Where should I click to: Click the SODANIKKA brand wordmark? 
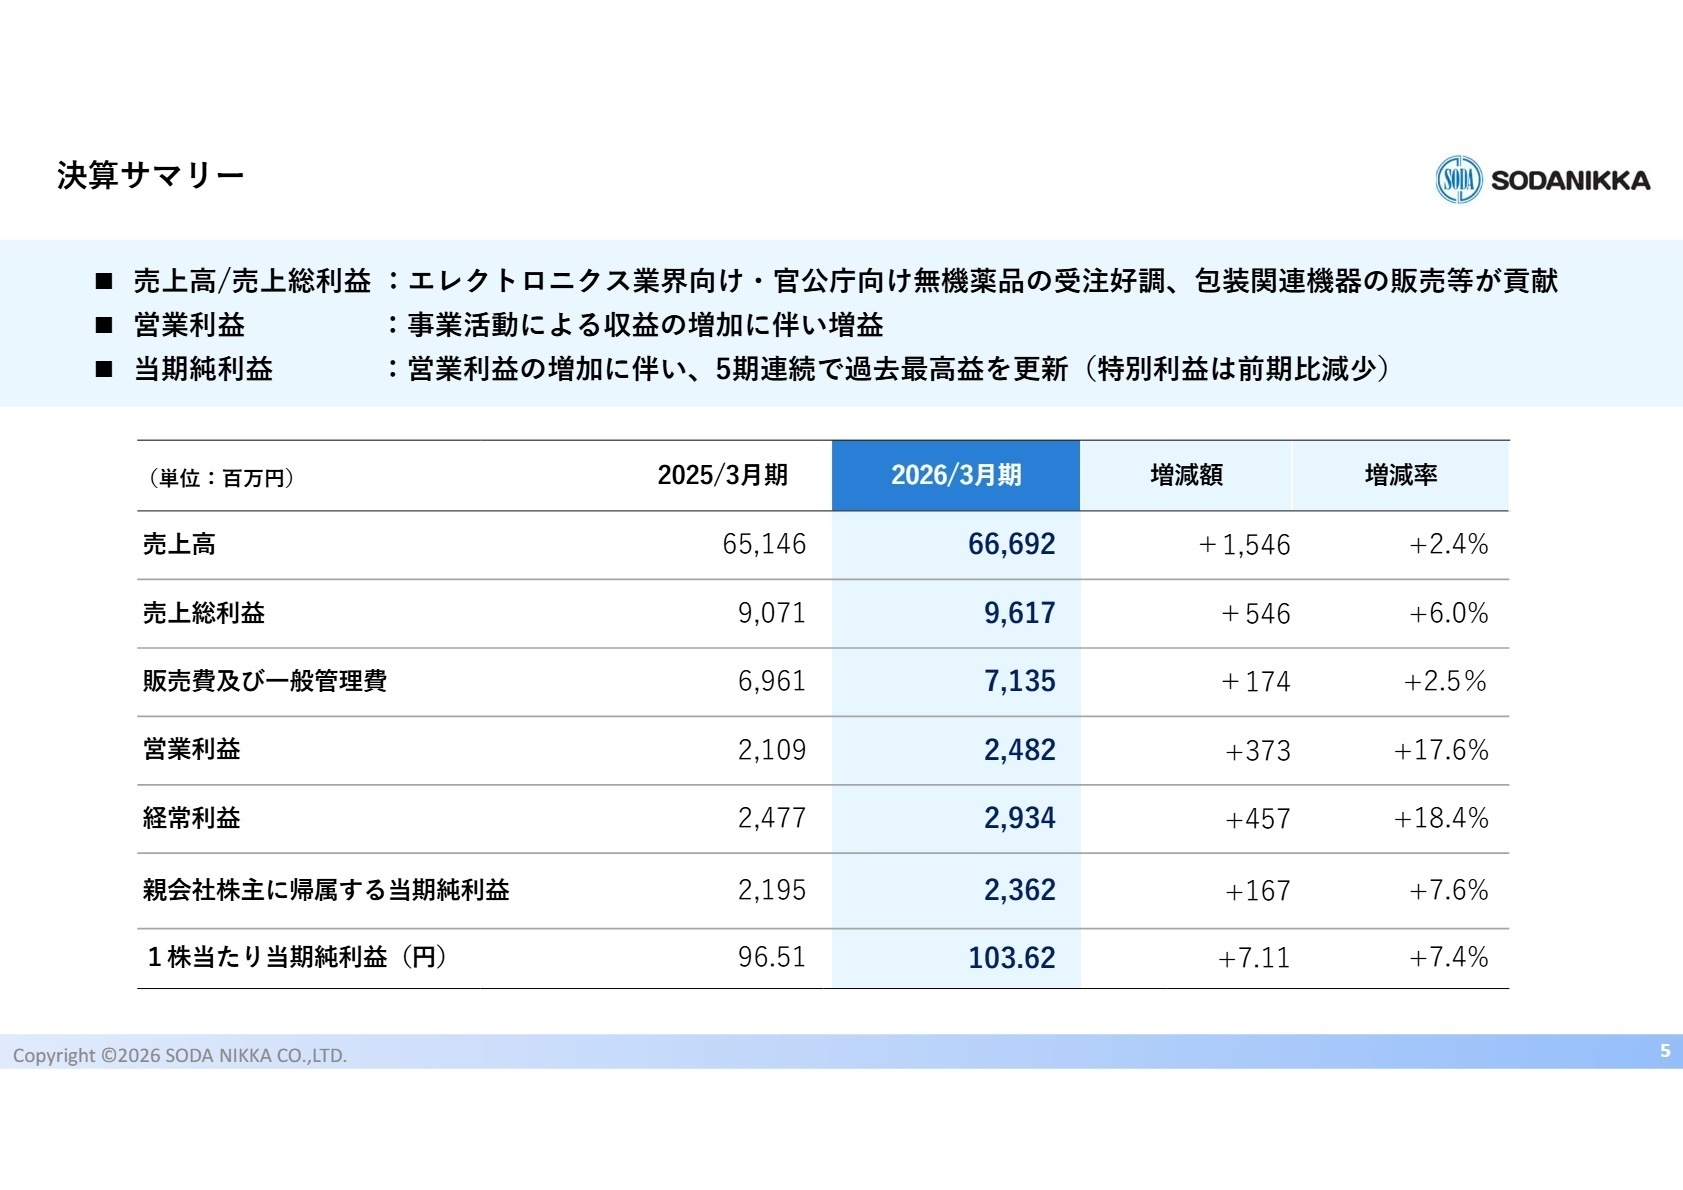[x=1570, y=181]
